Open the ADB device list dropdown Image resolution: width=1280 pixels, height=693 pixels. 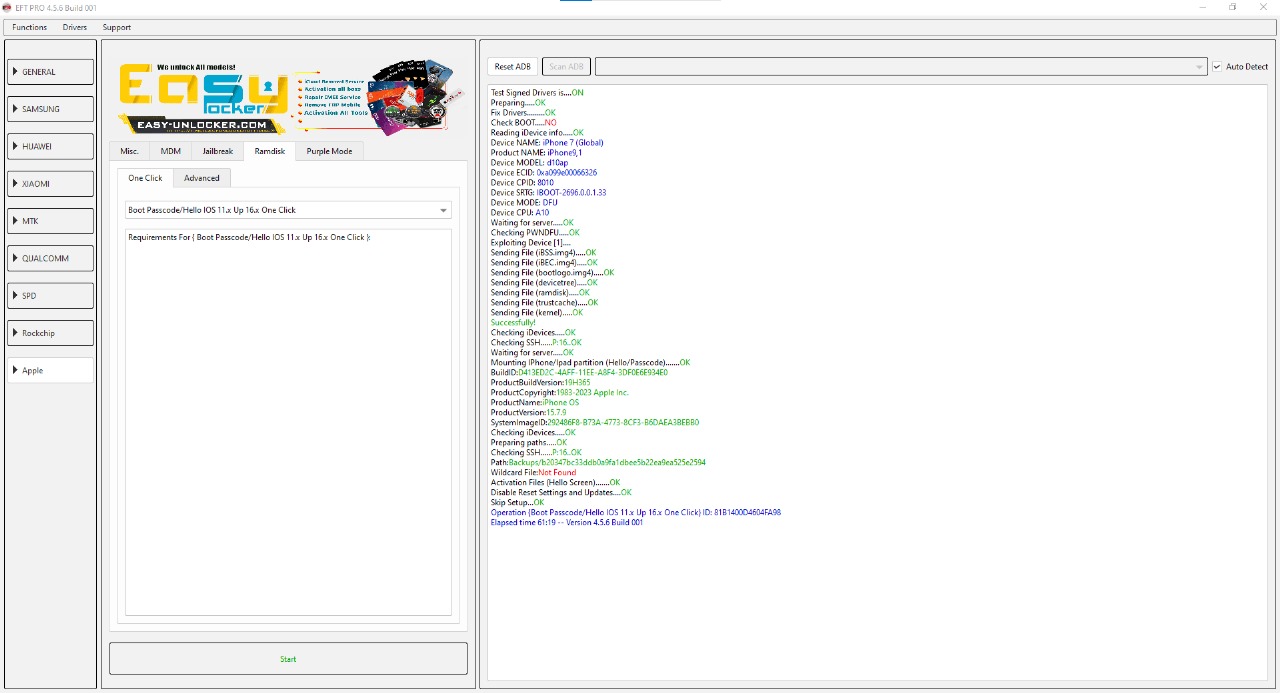click(x=901, y=67)
